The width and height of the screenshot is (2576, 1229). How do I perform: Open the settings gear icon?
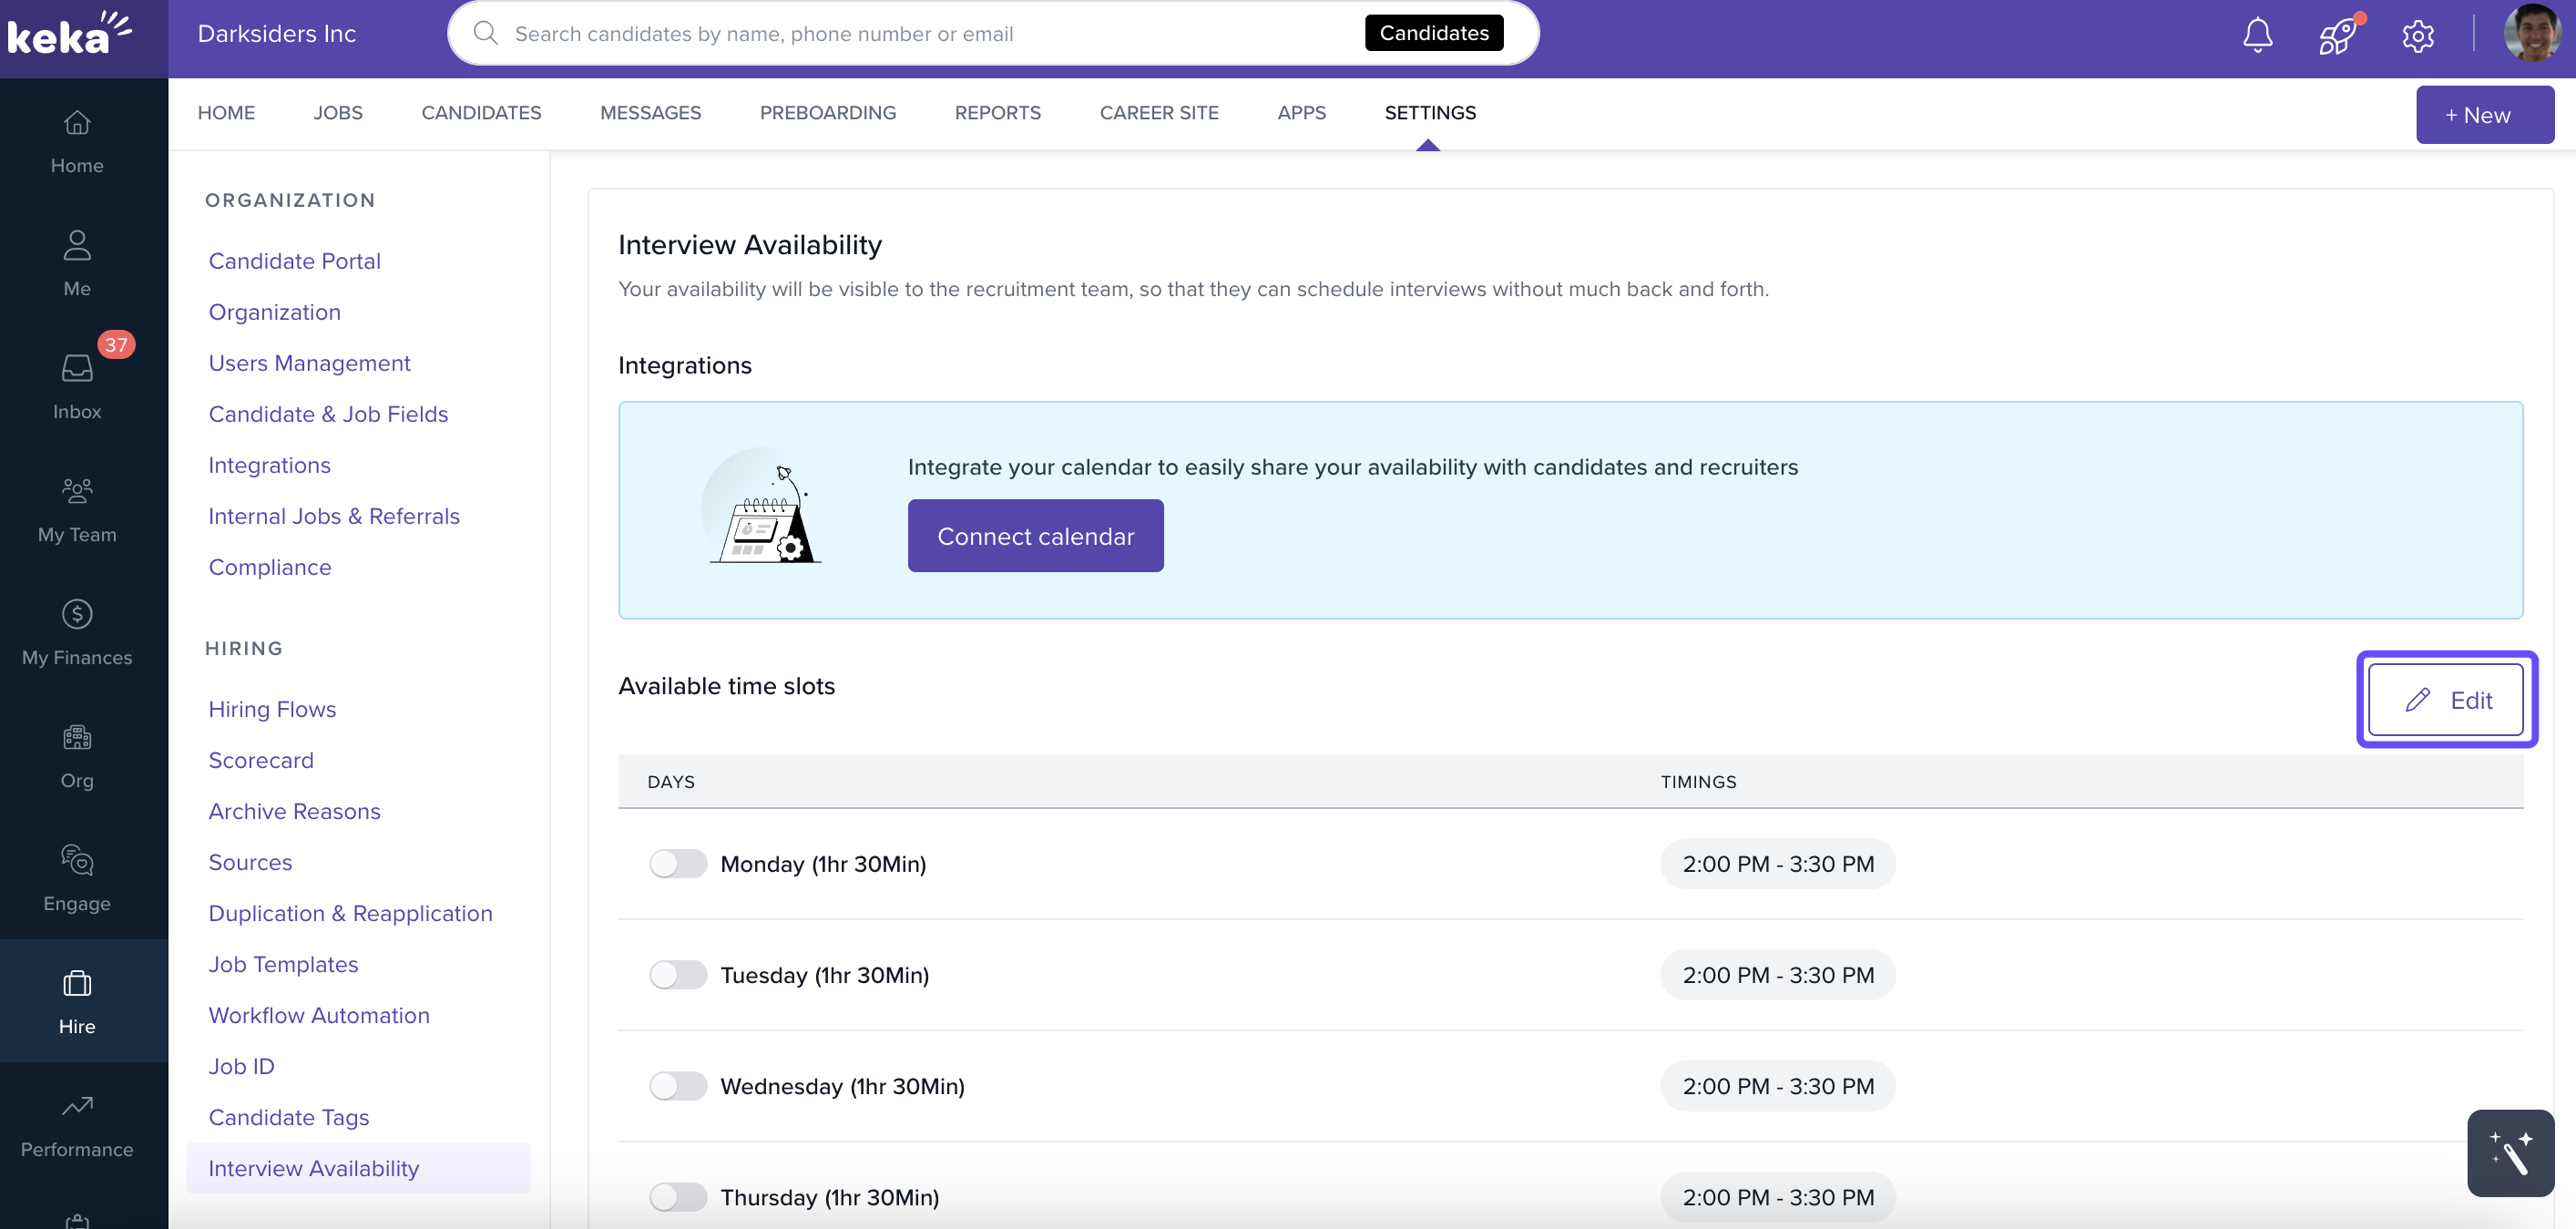(2417, 36)
